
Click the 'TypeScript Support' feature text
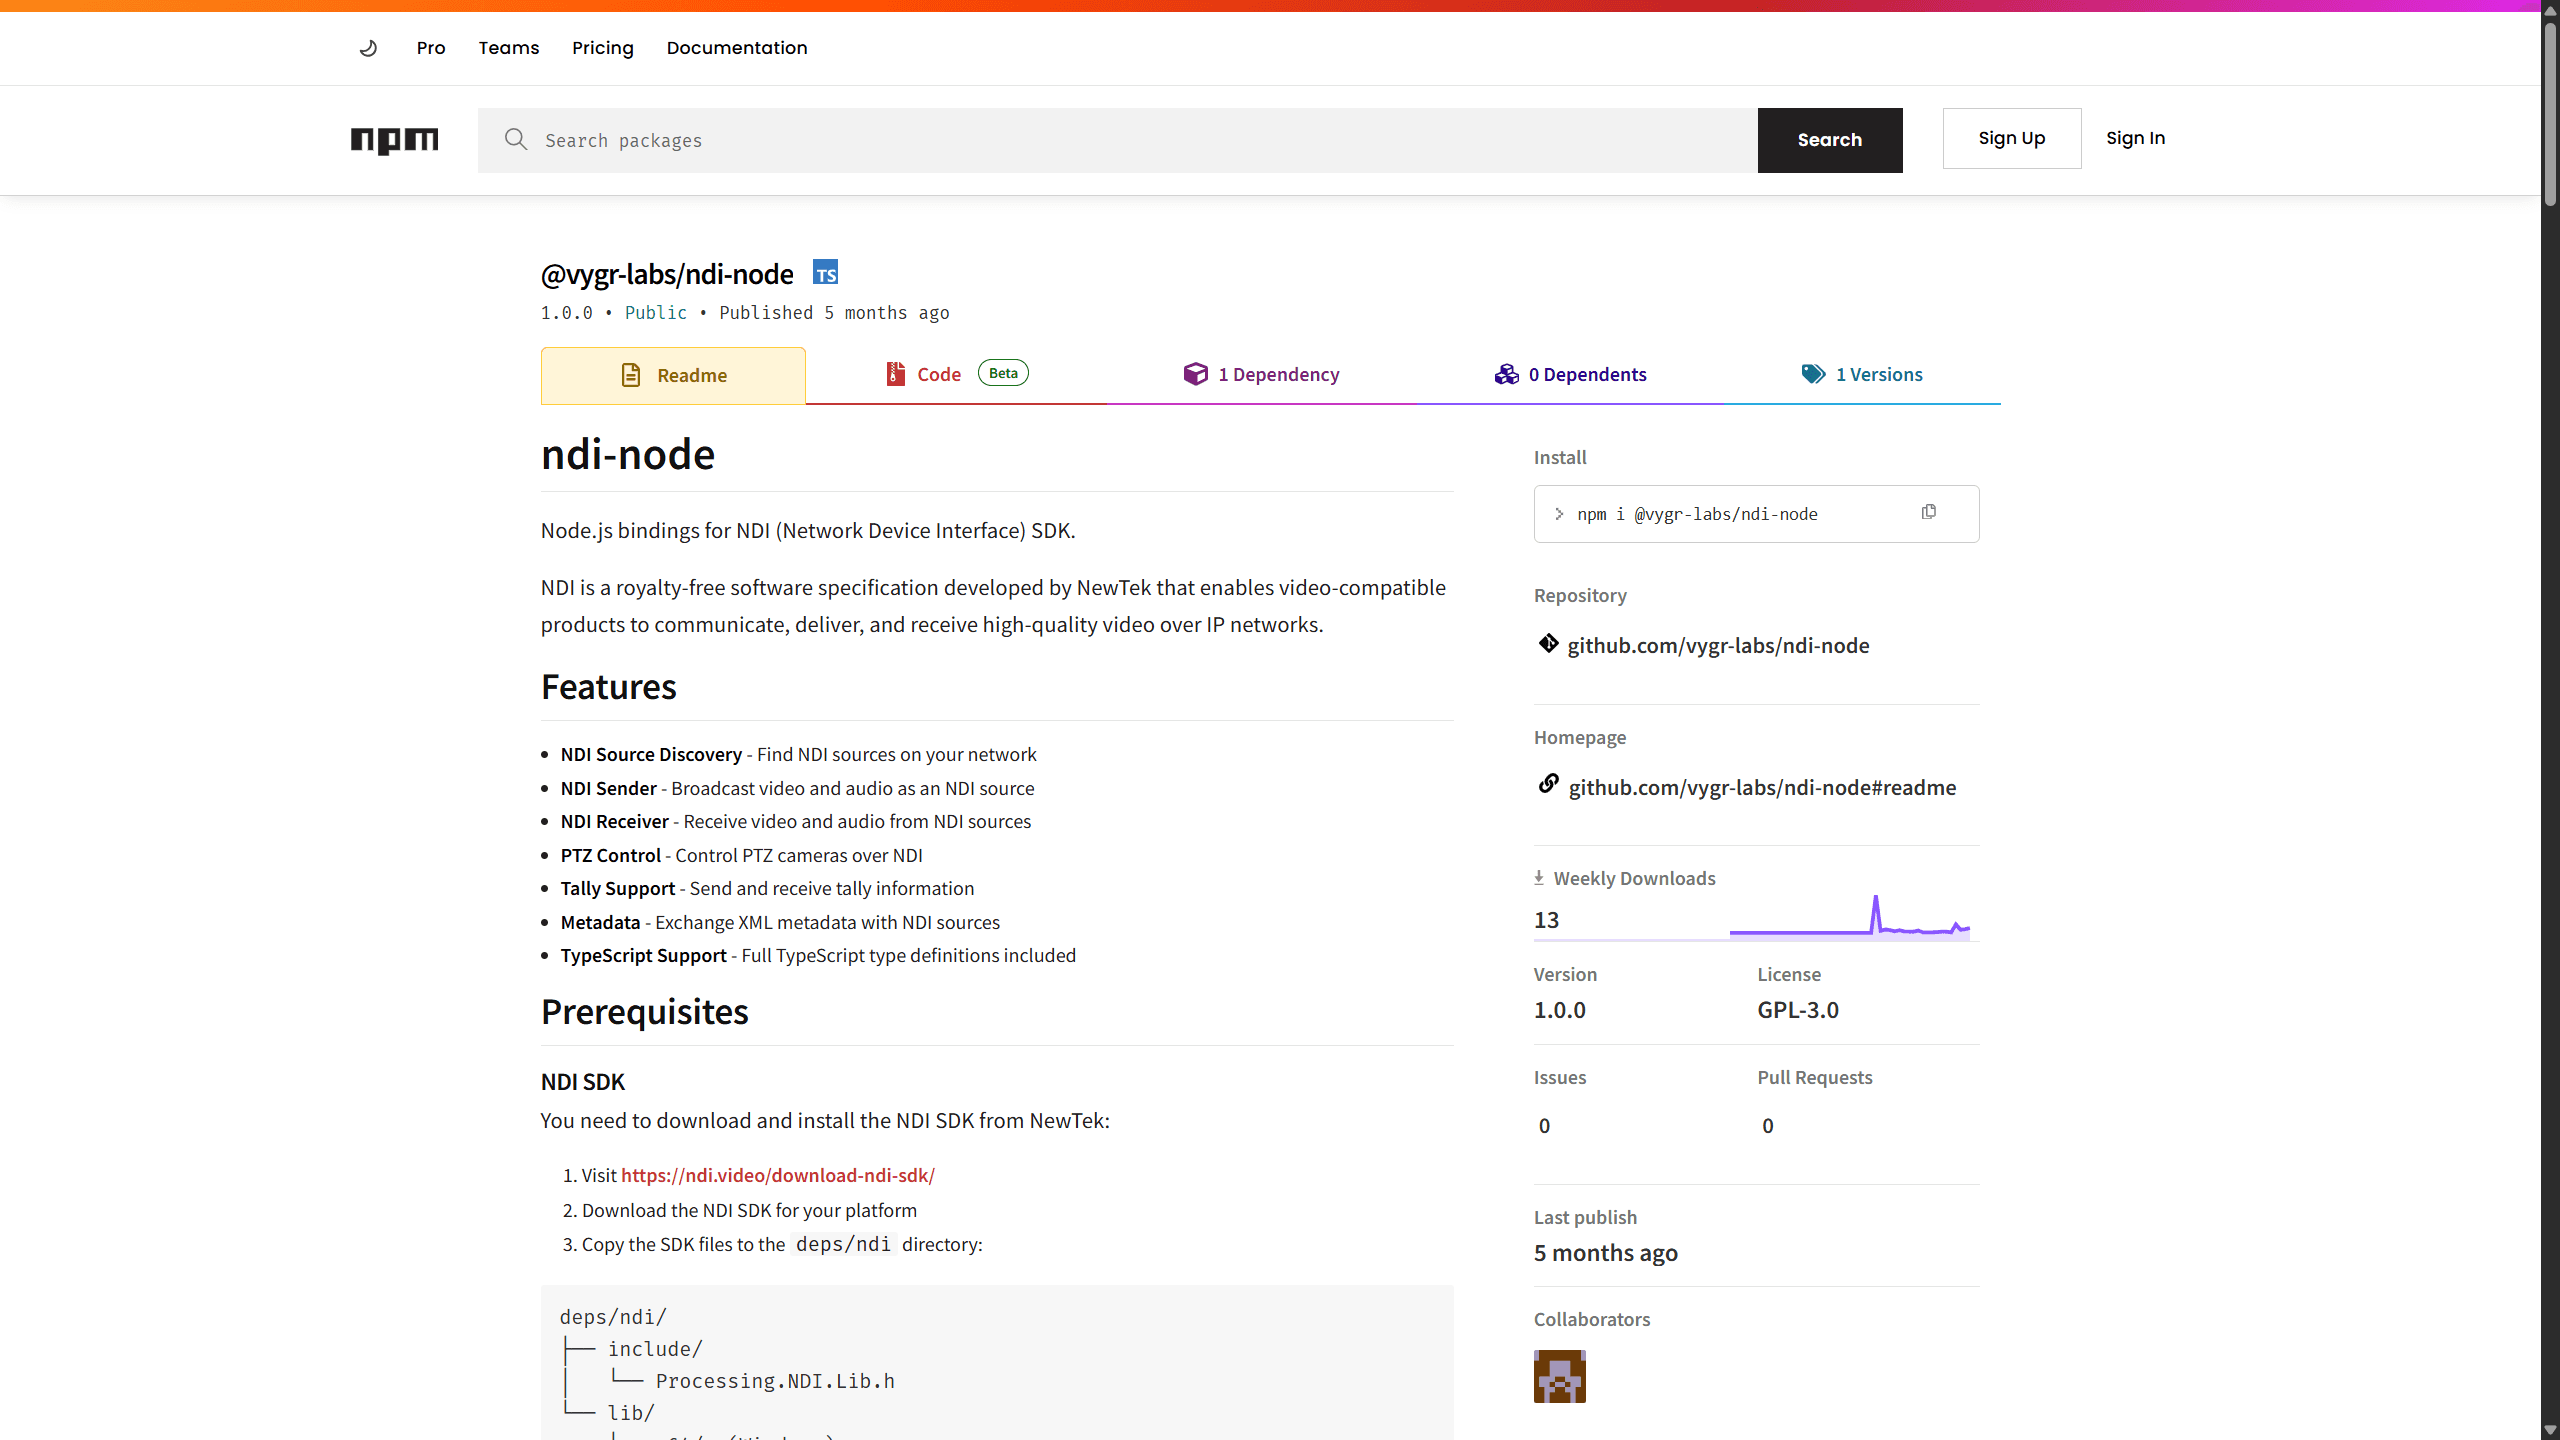pyautogui.click(x=643, y=955)
